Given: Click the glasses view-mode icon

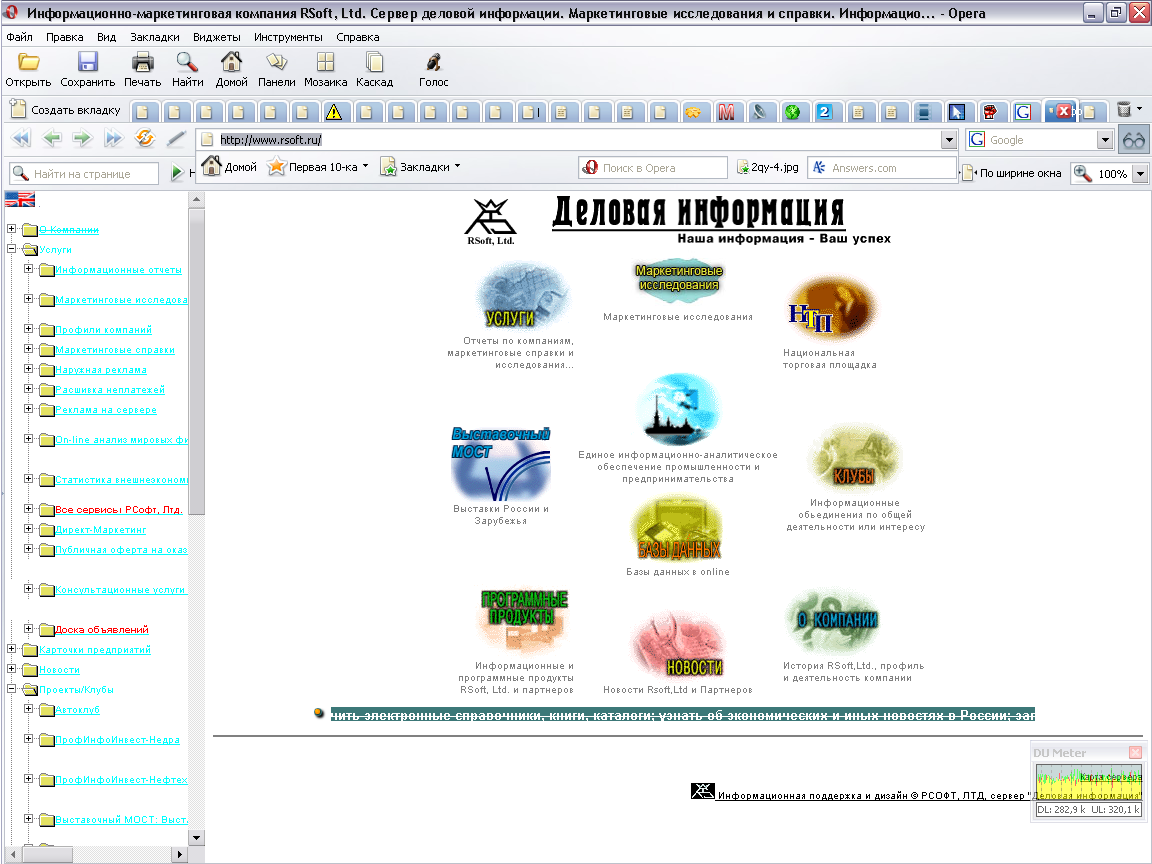Looking at the screenshot, I should pyautogui.click(x=1133, y=140).
